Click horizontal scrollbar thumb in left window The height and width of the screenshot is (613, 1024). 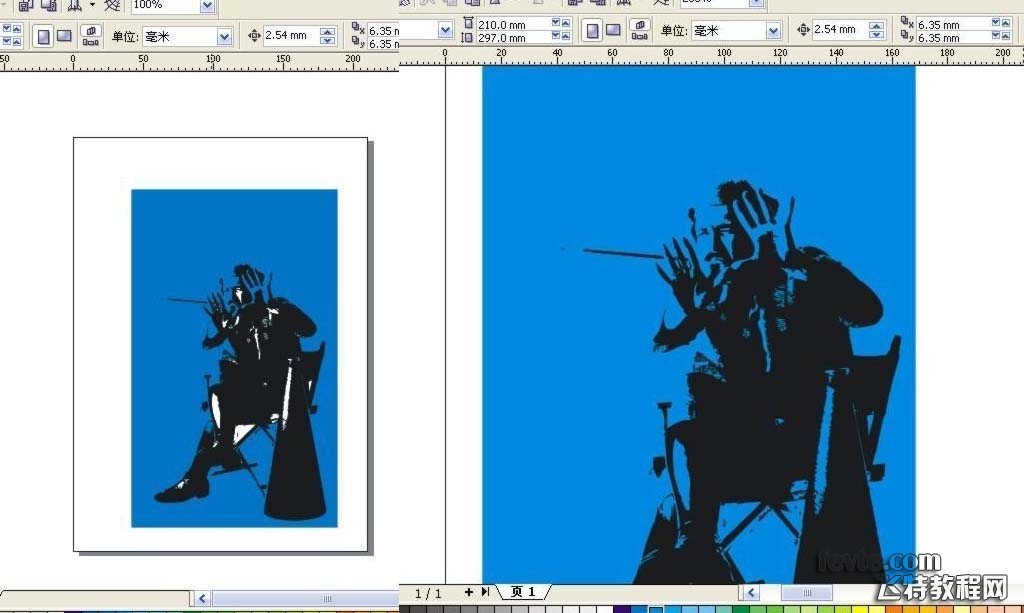tap(306, 598)
